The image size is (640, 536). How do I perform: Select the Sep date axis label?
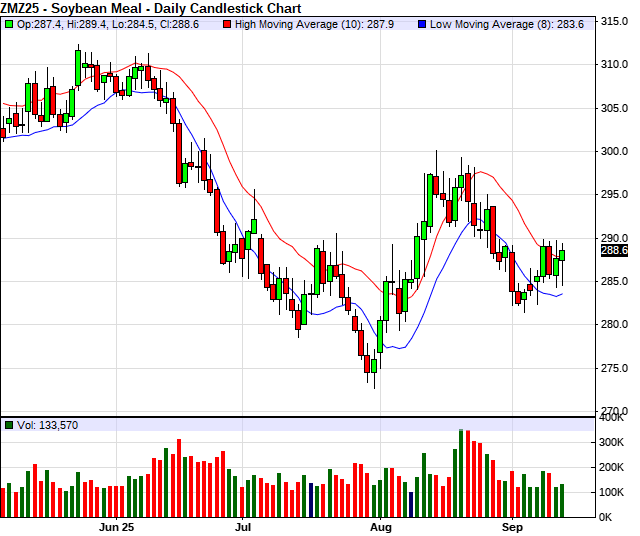(512, 525)
